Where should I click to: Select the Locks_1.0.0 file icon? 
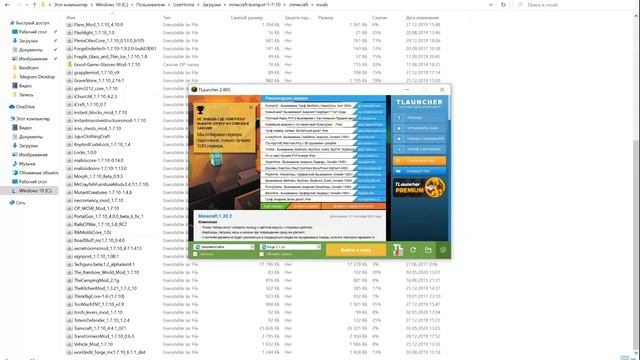click(x=69, y=152)
